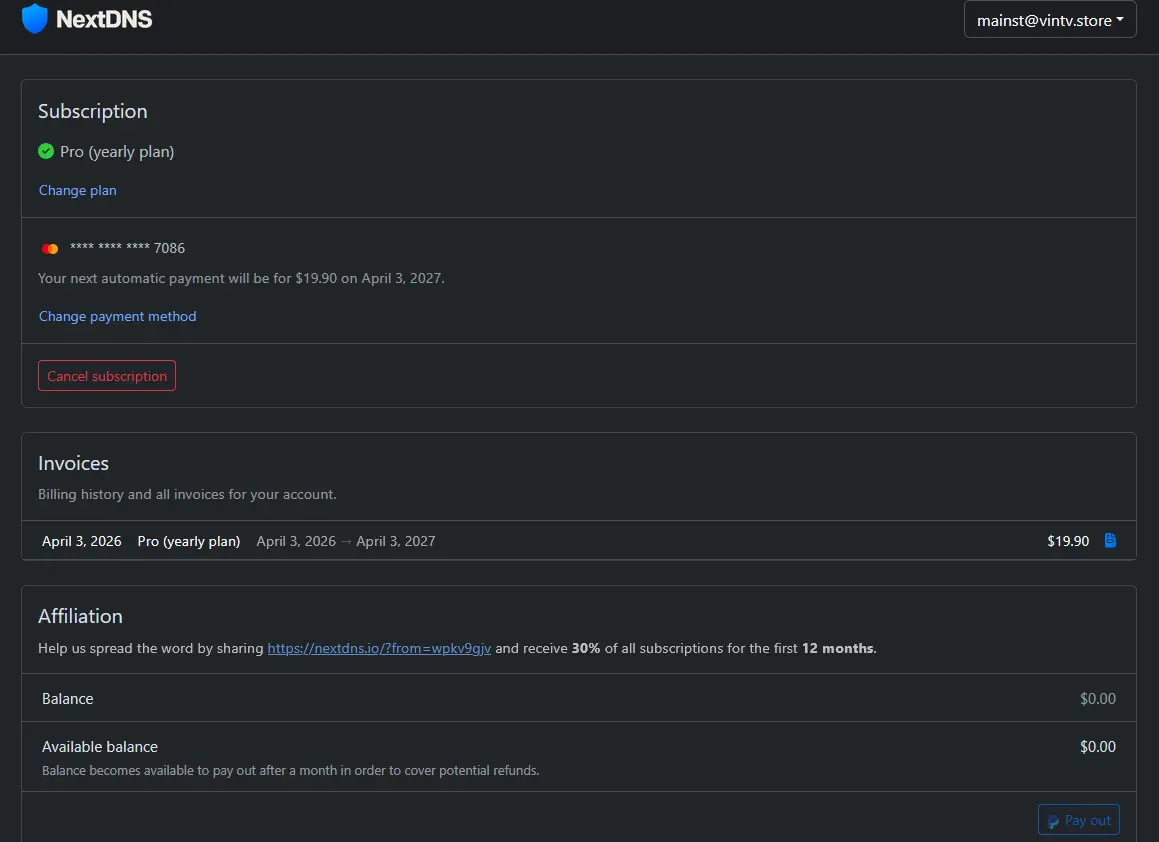
Task: Click the Pay out PayPal button
Action: (x=1078, y=820)
